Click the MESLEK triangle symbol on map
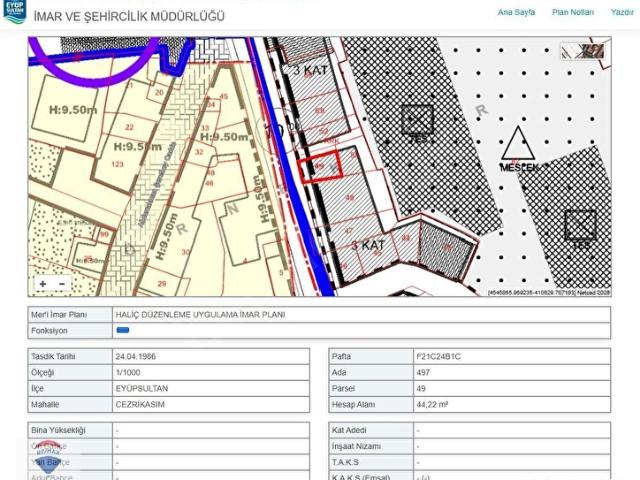Viewport: 640px width, 480px height. tap(518, 143)
